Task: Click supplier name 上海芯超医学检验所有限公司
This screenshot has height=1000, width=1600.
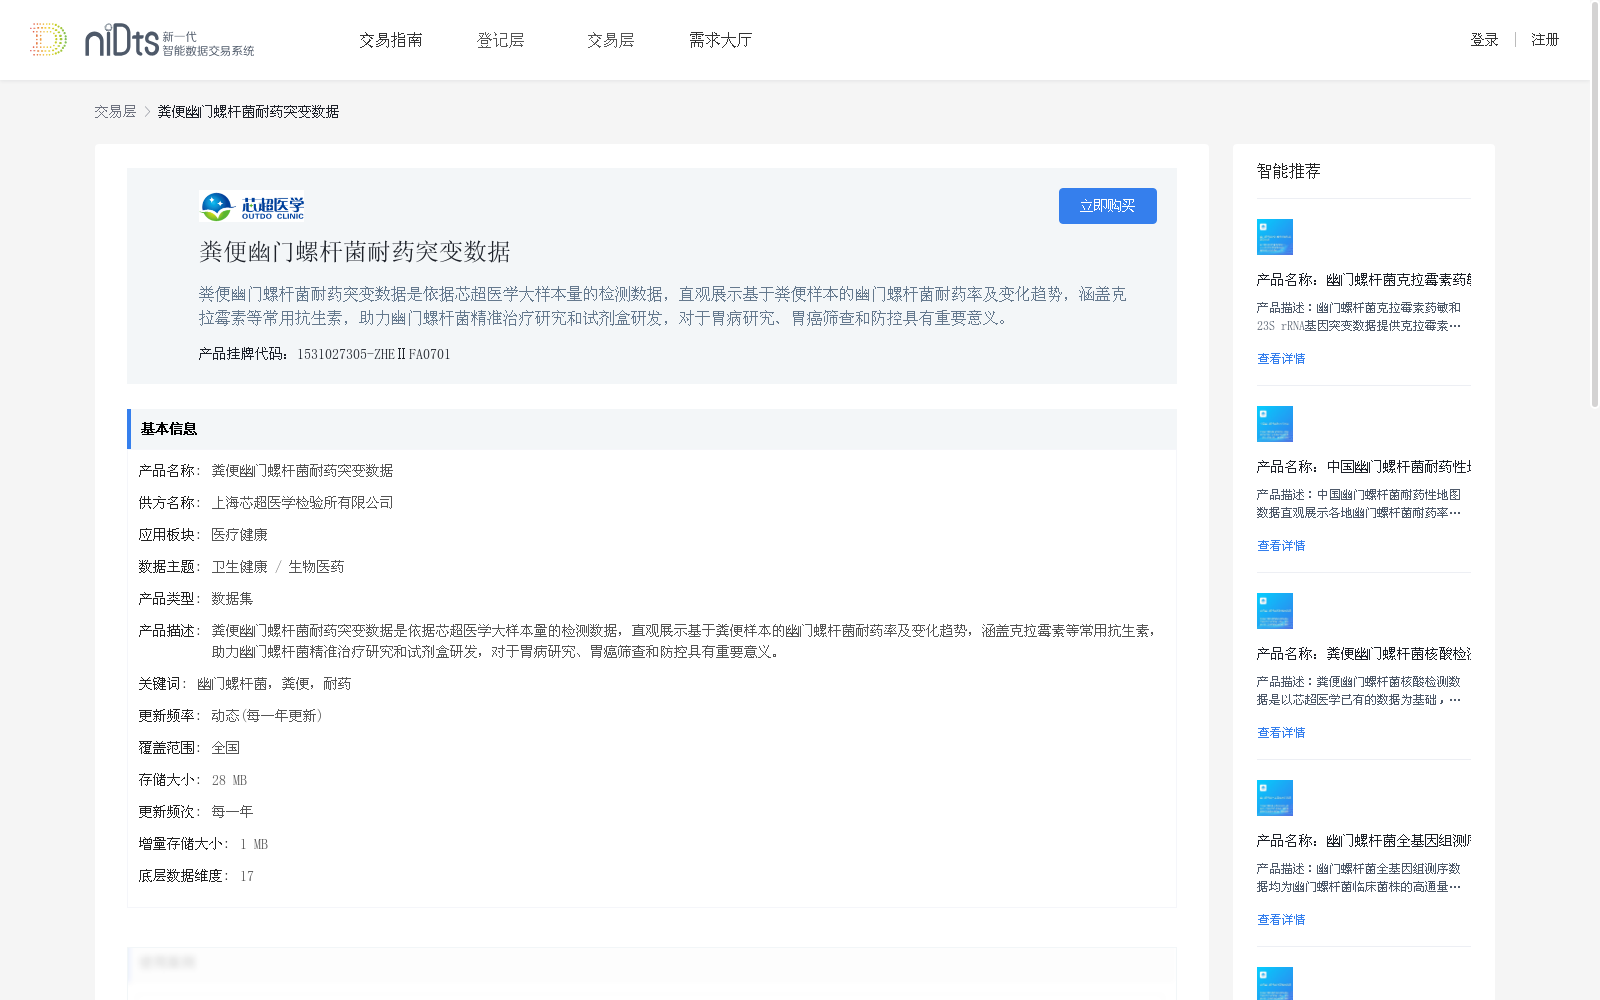Action: coord(302,503)
